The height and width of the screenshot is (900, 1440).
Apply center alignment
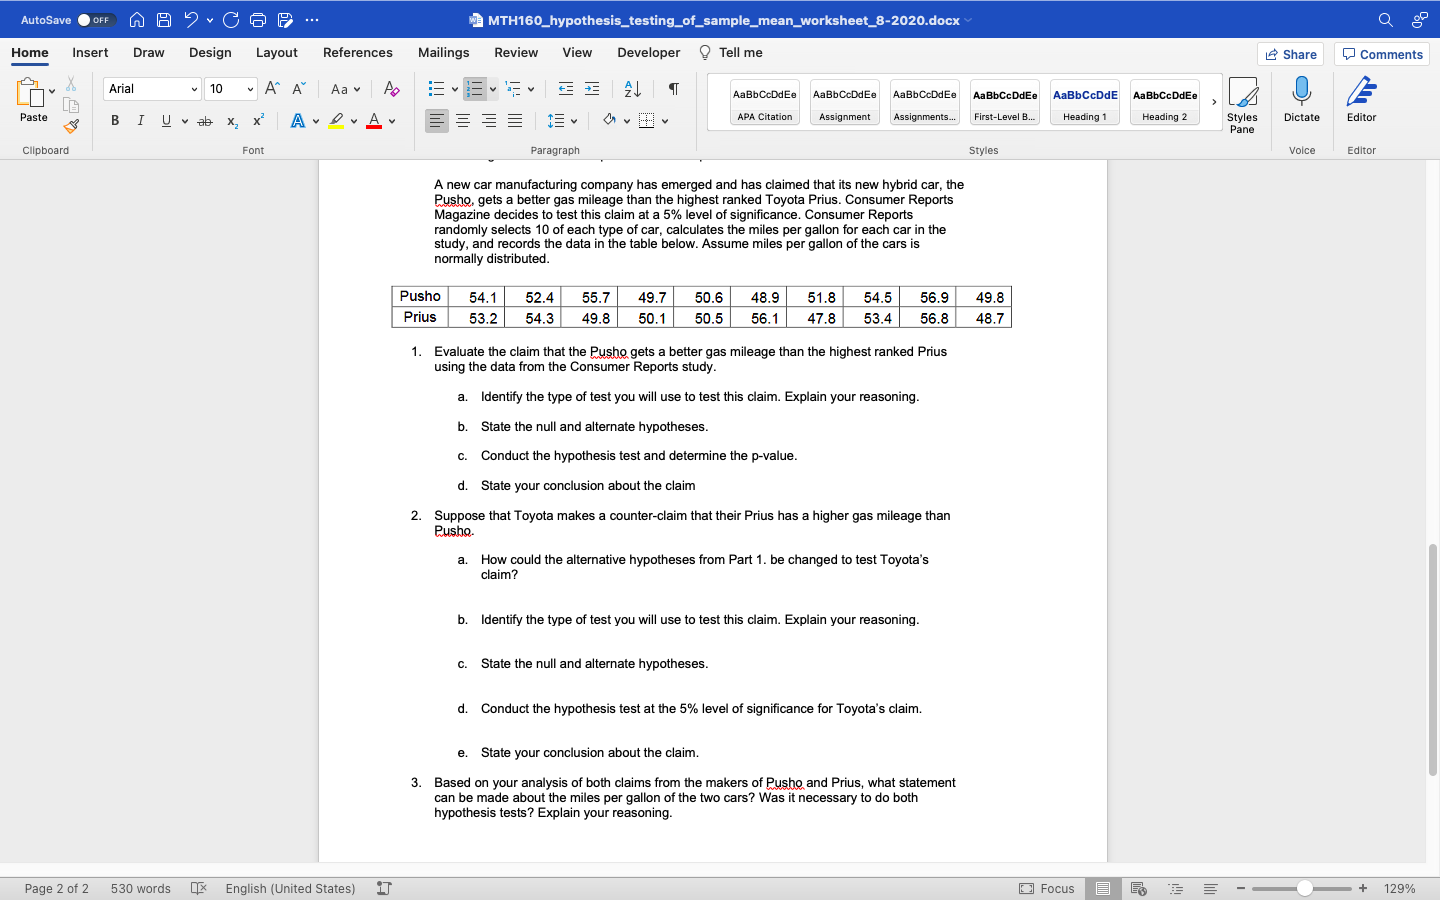[x=462, y=121]
